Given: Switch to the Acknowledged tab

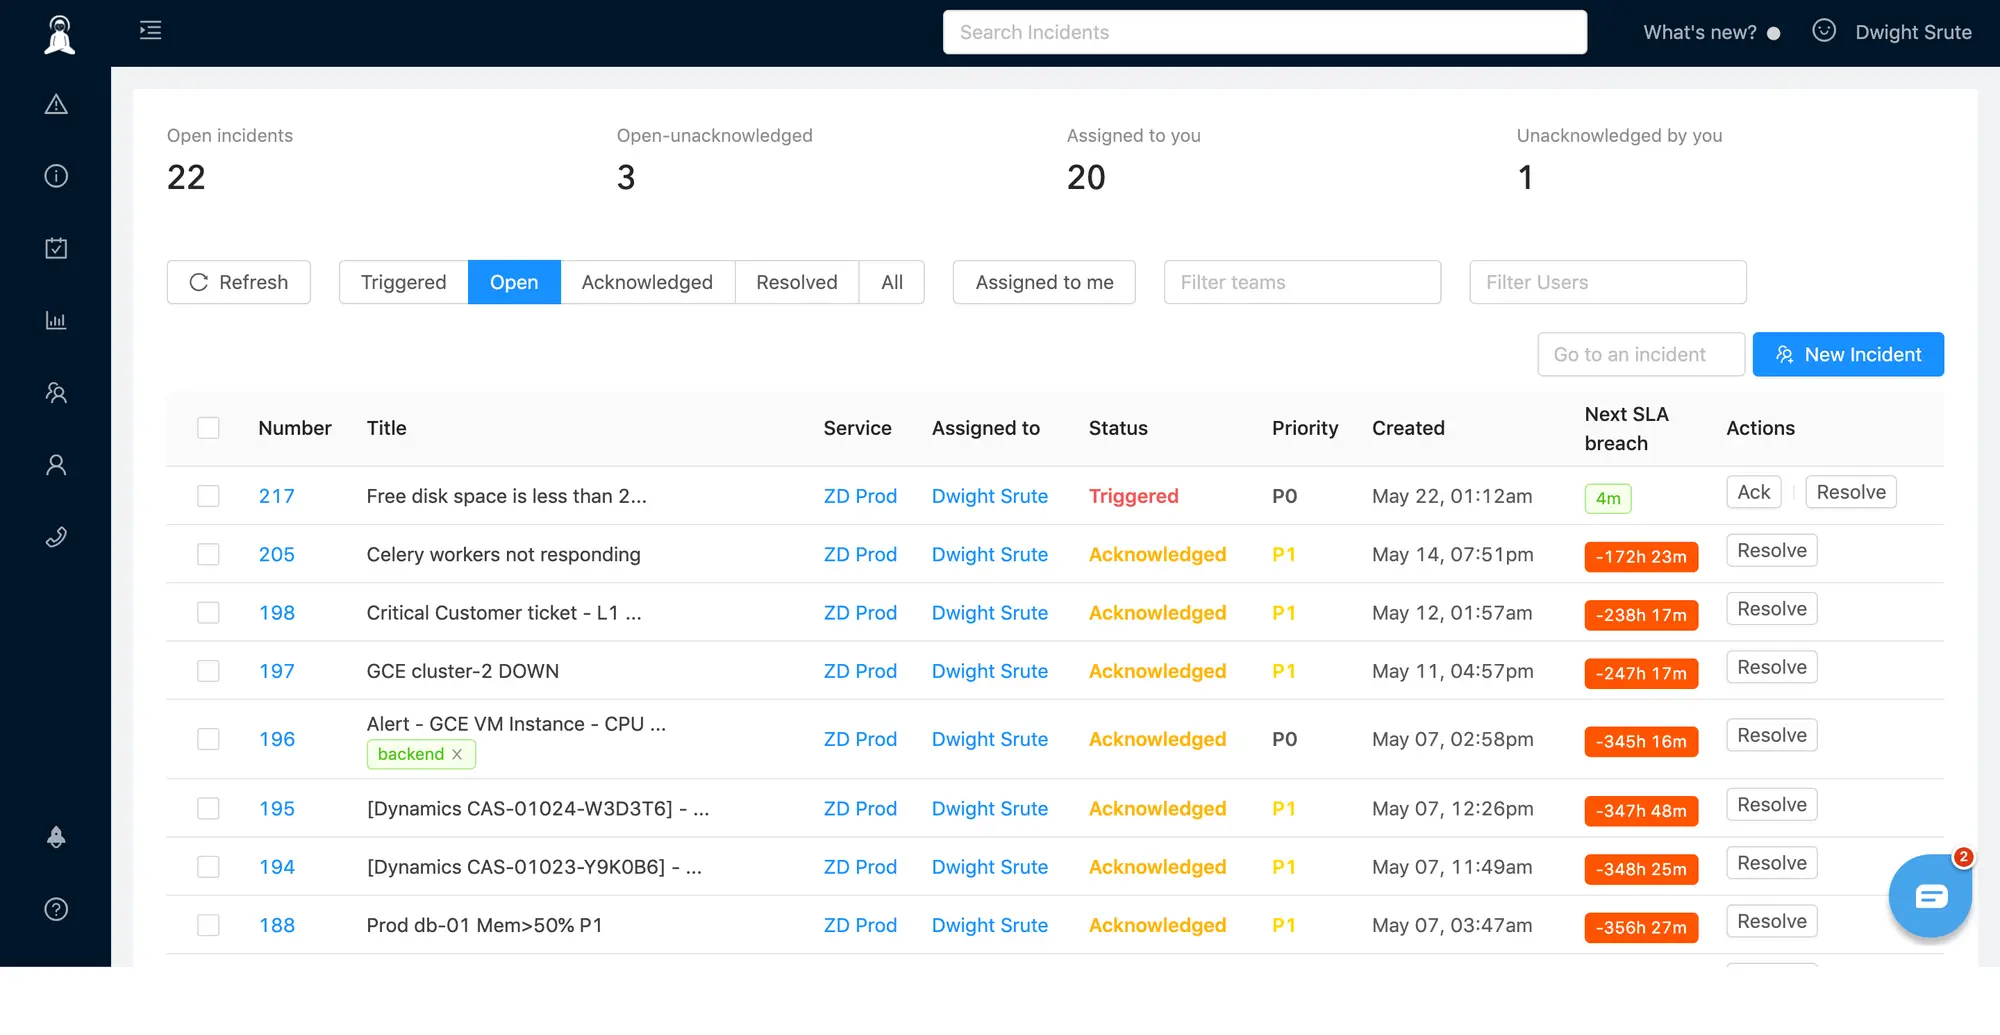Looking at the screenshot, I should point(647,282).
